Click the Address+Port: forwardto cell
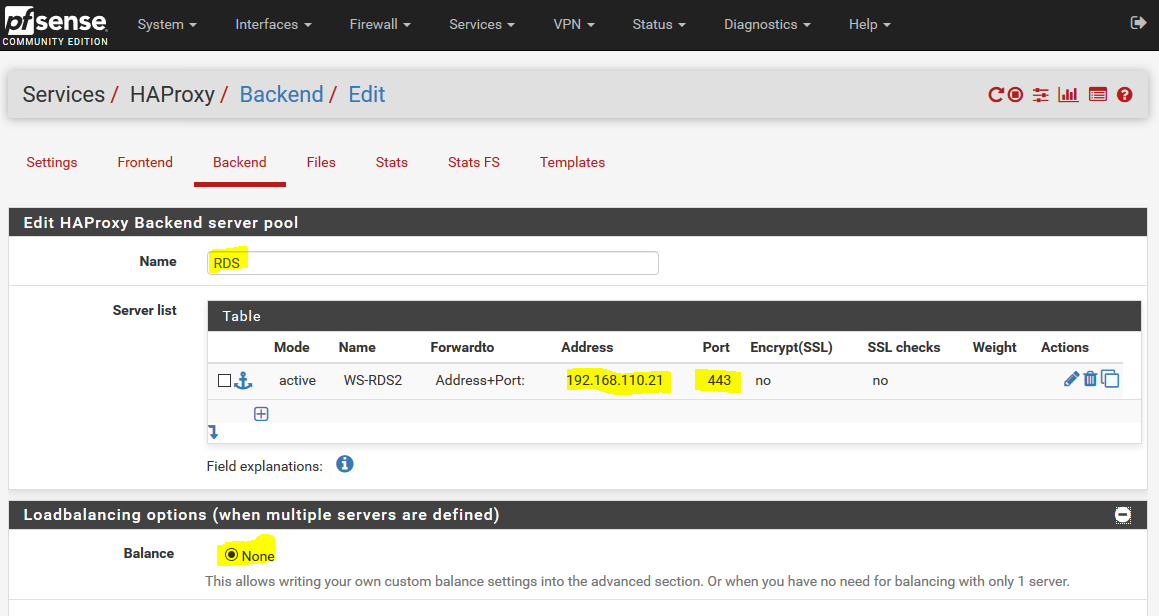Screen dimensions: 1159x616 [480, 380]
